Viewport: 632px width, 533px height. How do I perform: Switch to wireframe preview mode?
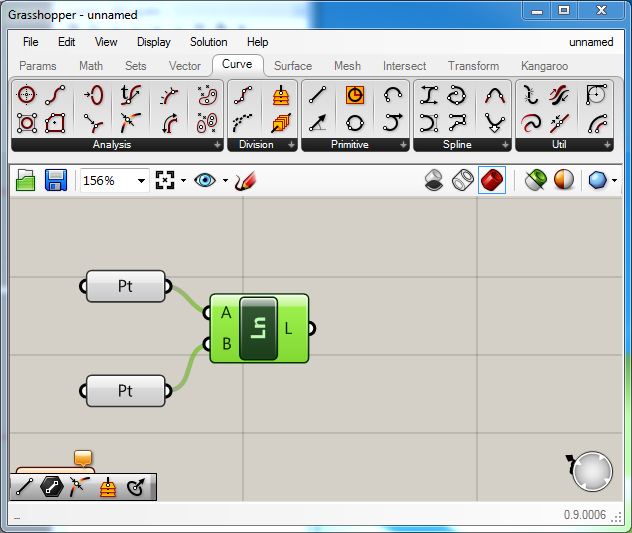(x=463, y=180)
